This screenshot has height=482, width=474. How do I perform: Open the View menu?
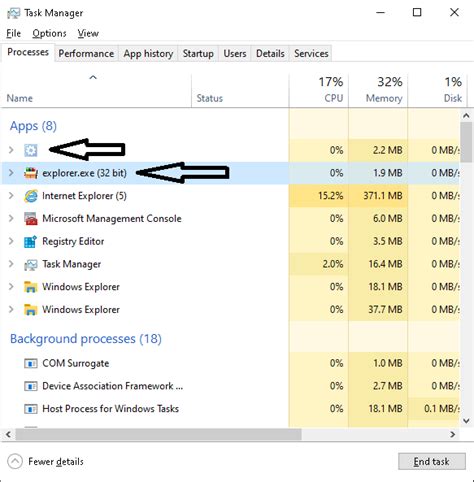coord(88,33)
